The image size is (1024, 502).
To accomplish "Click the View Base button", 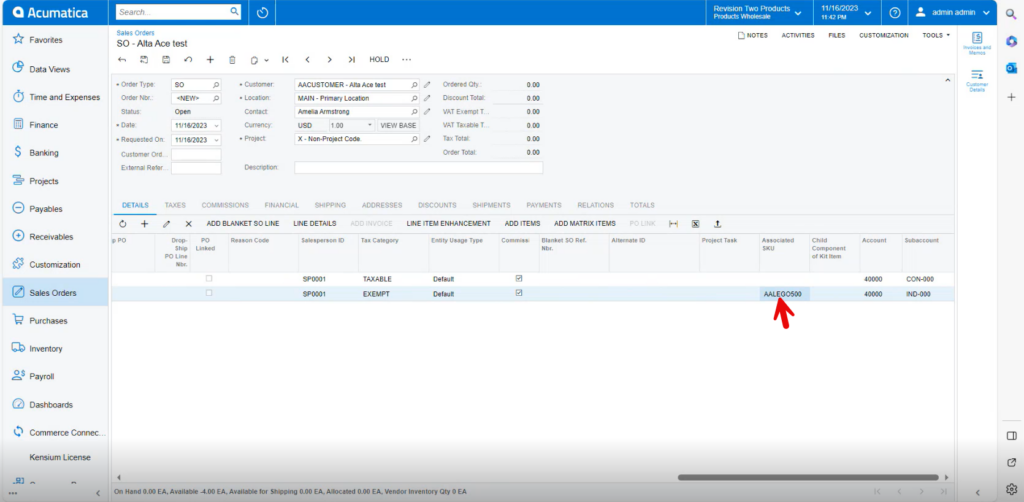I will pyautogui.click(x=398, y=125).
